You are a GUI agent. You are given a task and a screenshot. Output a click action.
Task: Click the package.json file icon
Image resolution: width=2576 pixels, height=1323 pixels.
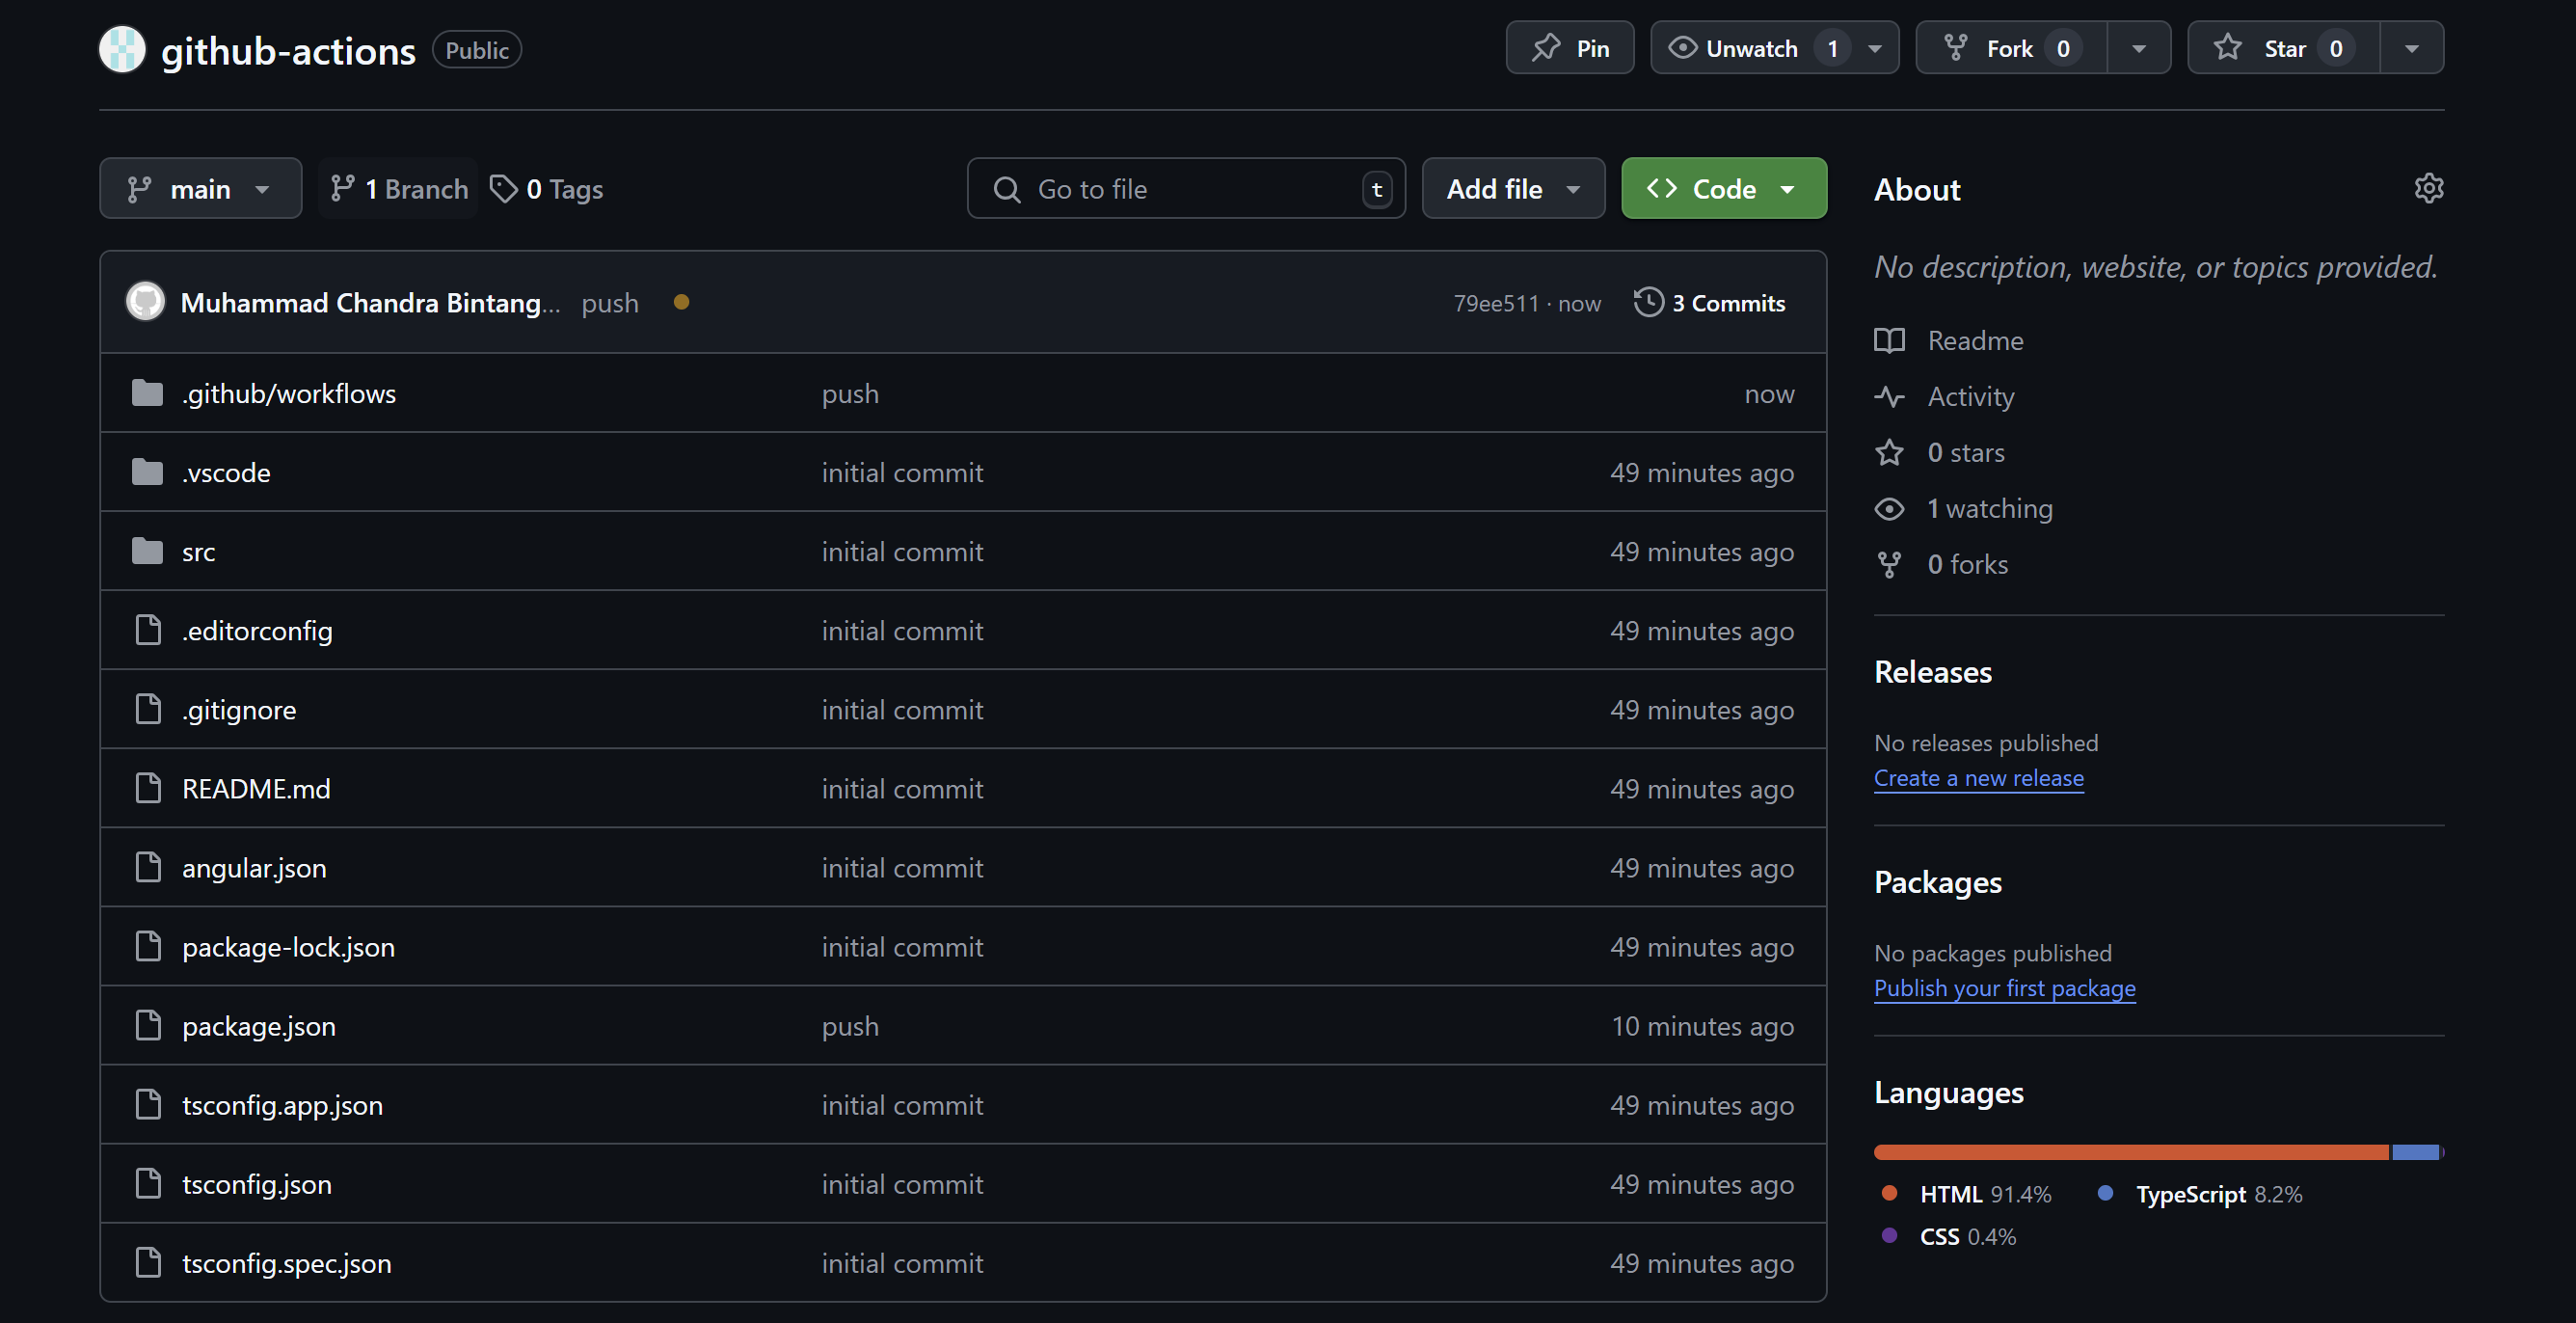(x=148, y=1025)
